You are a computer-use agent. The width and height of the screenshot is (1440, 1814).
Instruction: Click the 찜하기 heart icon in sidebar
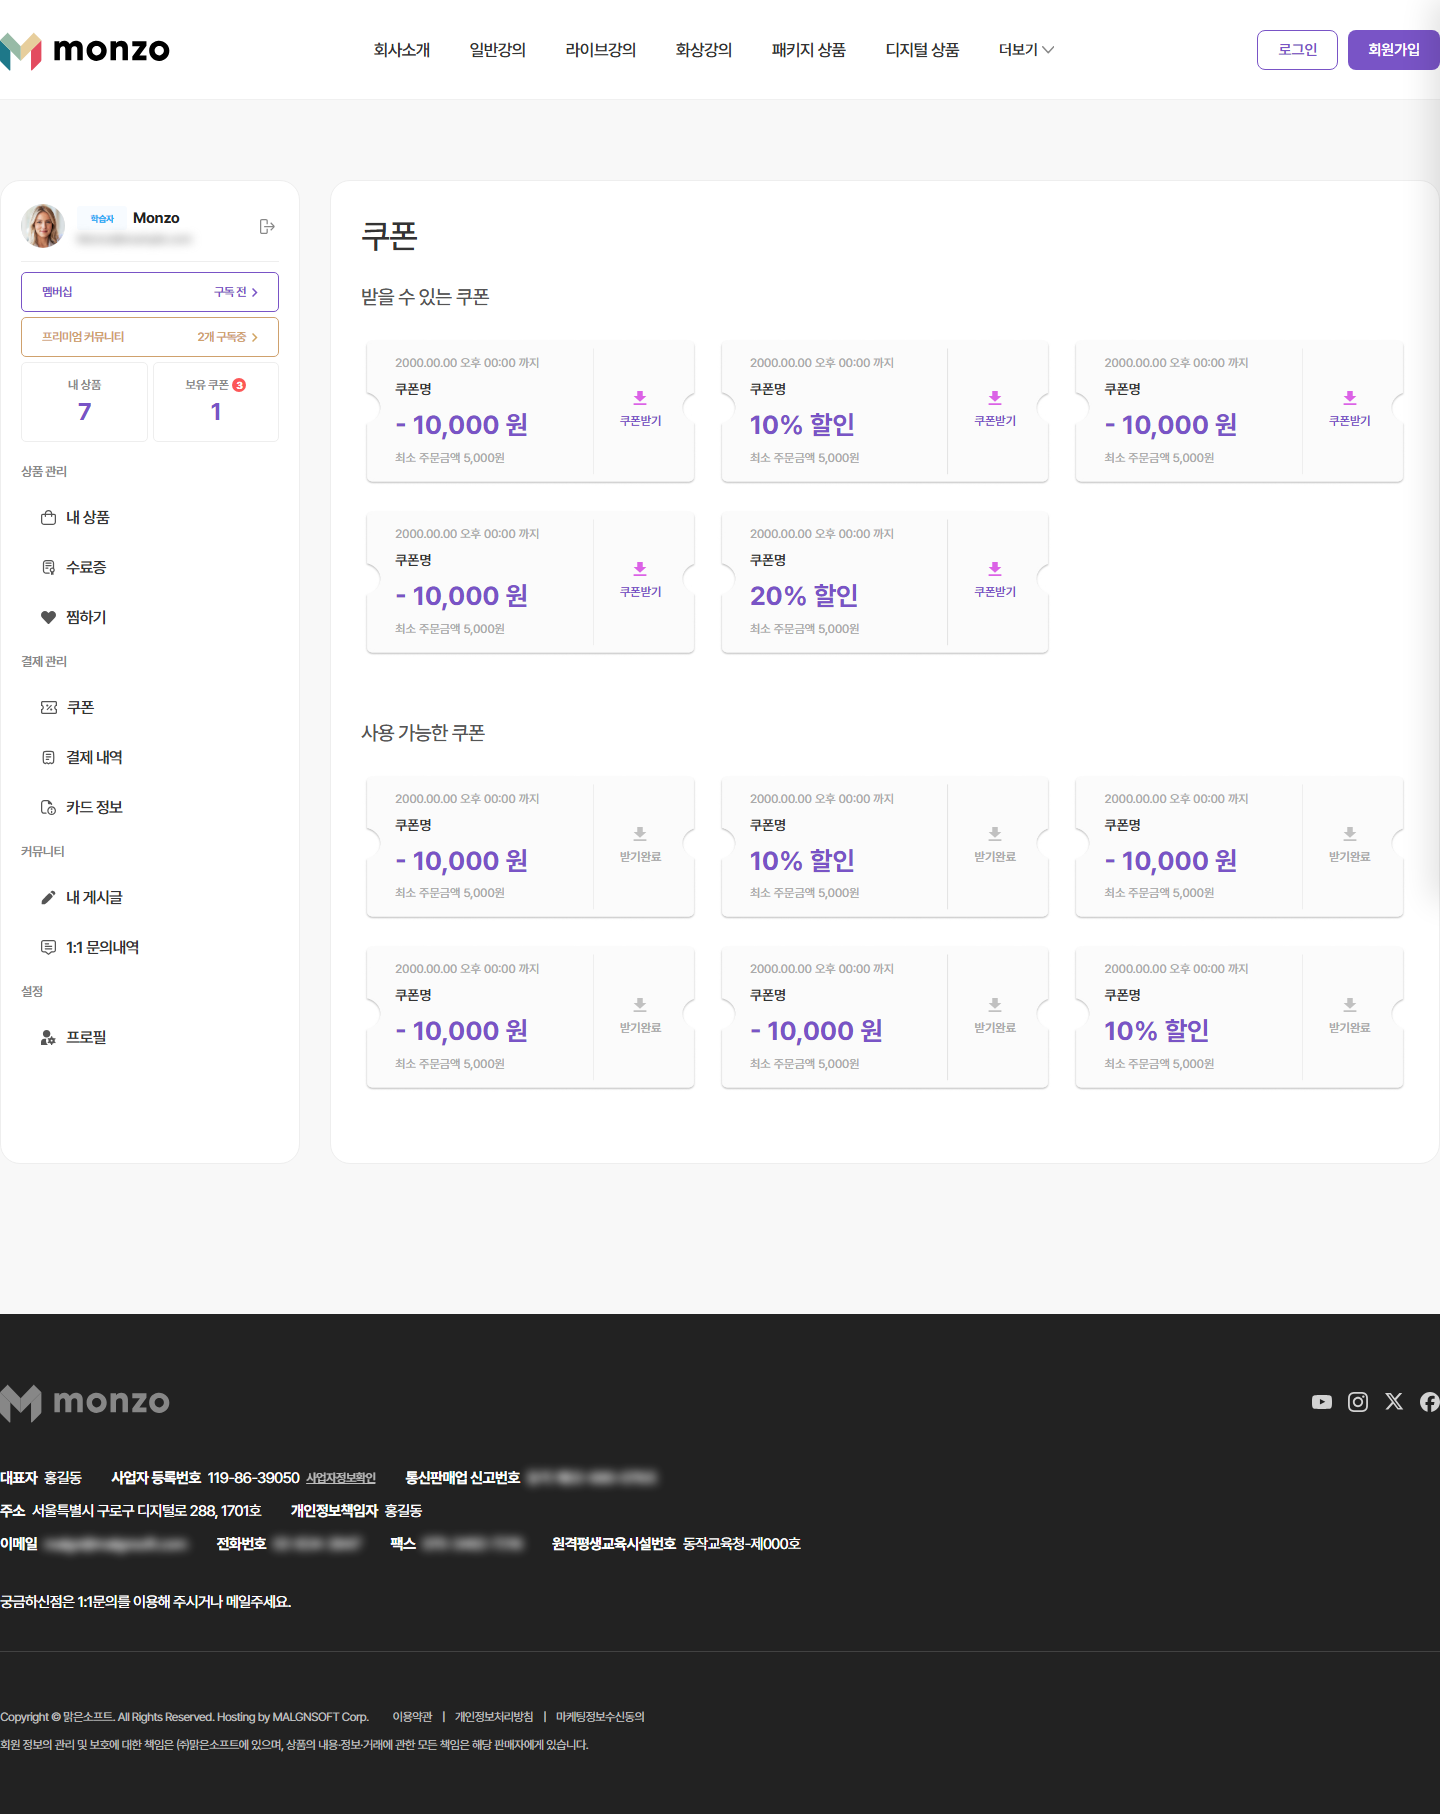pyautogui.click(x=48, y=617)
